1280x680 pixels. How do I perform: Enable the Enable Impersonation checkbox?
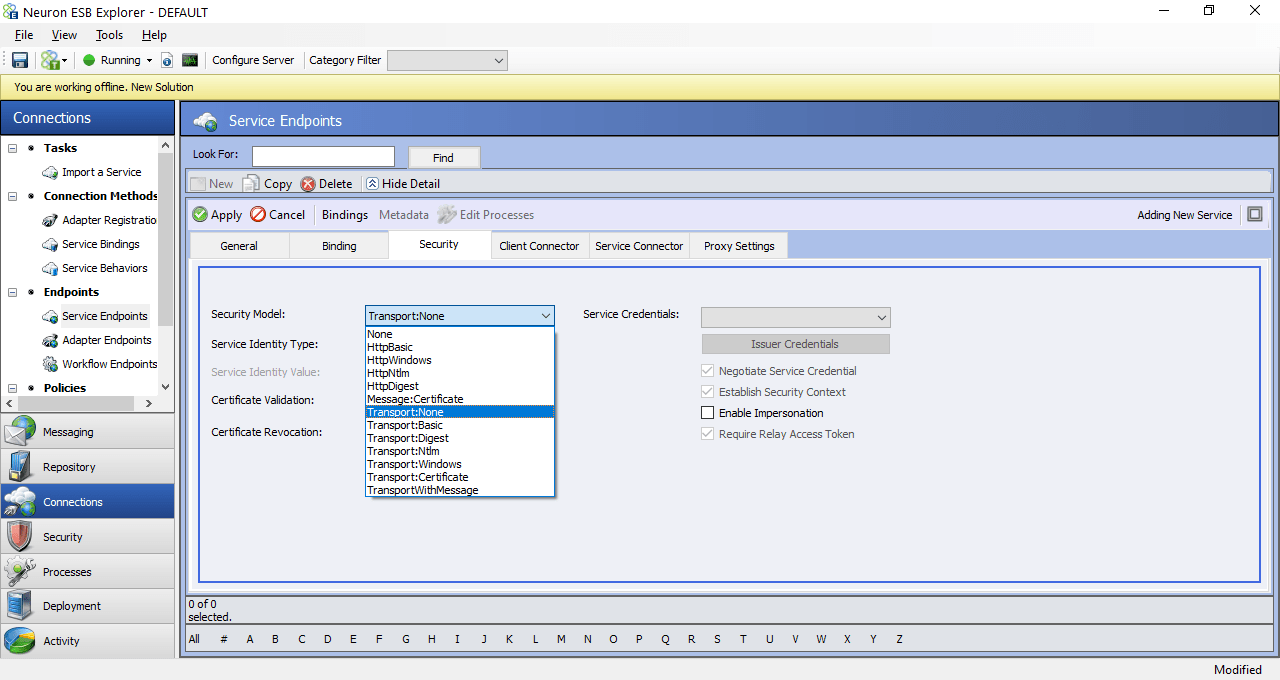pos(708,413)
